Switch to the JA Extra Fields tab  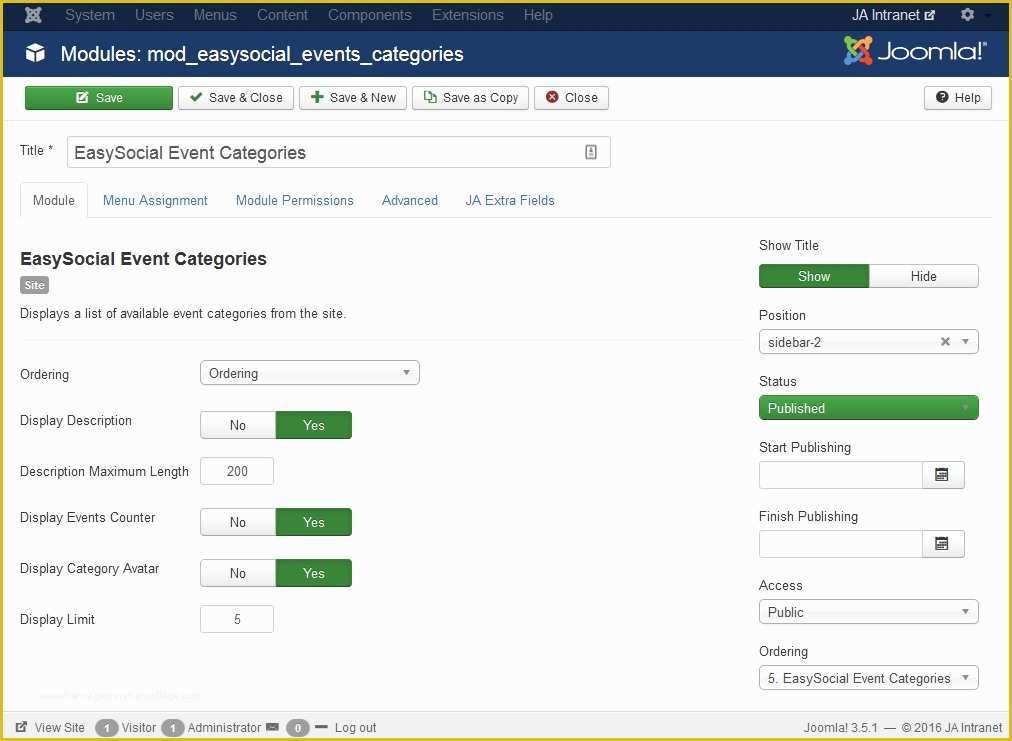coord(510,200)
